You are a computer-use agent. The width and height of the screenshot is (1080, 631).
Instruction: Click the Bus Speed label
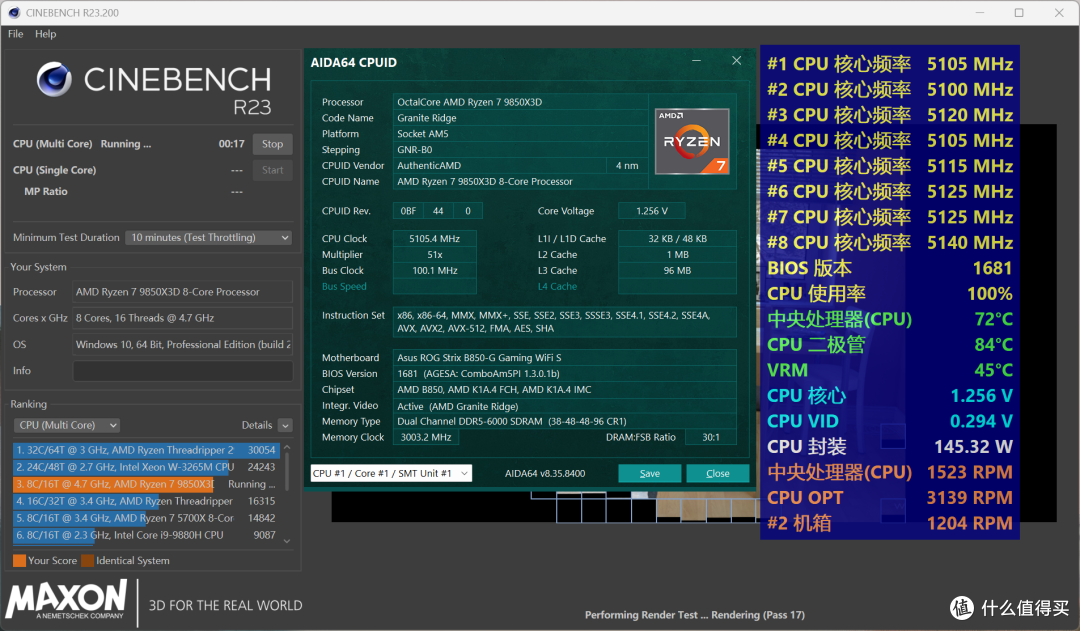344,287
